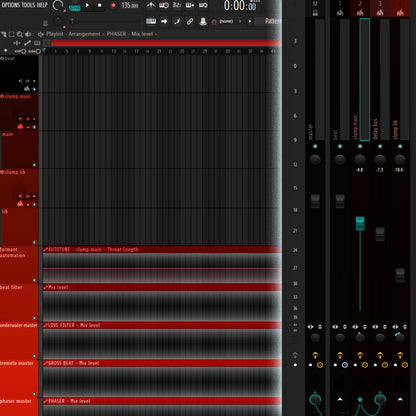Select the playlist zoom magnifier tool
Screen dimensions: 416x416
(20, 34)
